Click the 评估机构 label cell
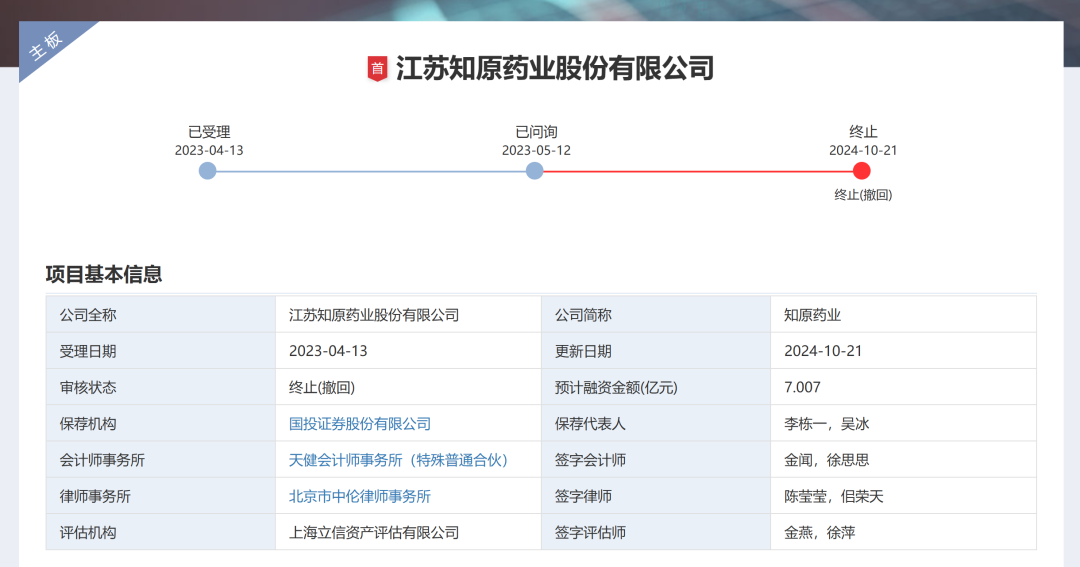 160,533
